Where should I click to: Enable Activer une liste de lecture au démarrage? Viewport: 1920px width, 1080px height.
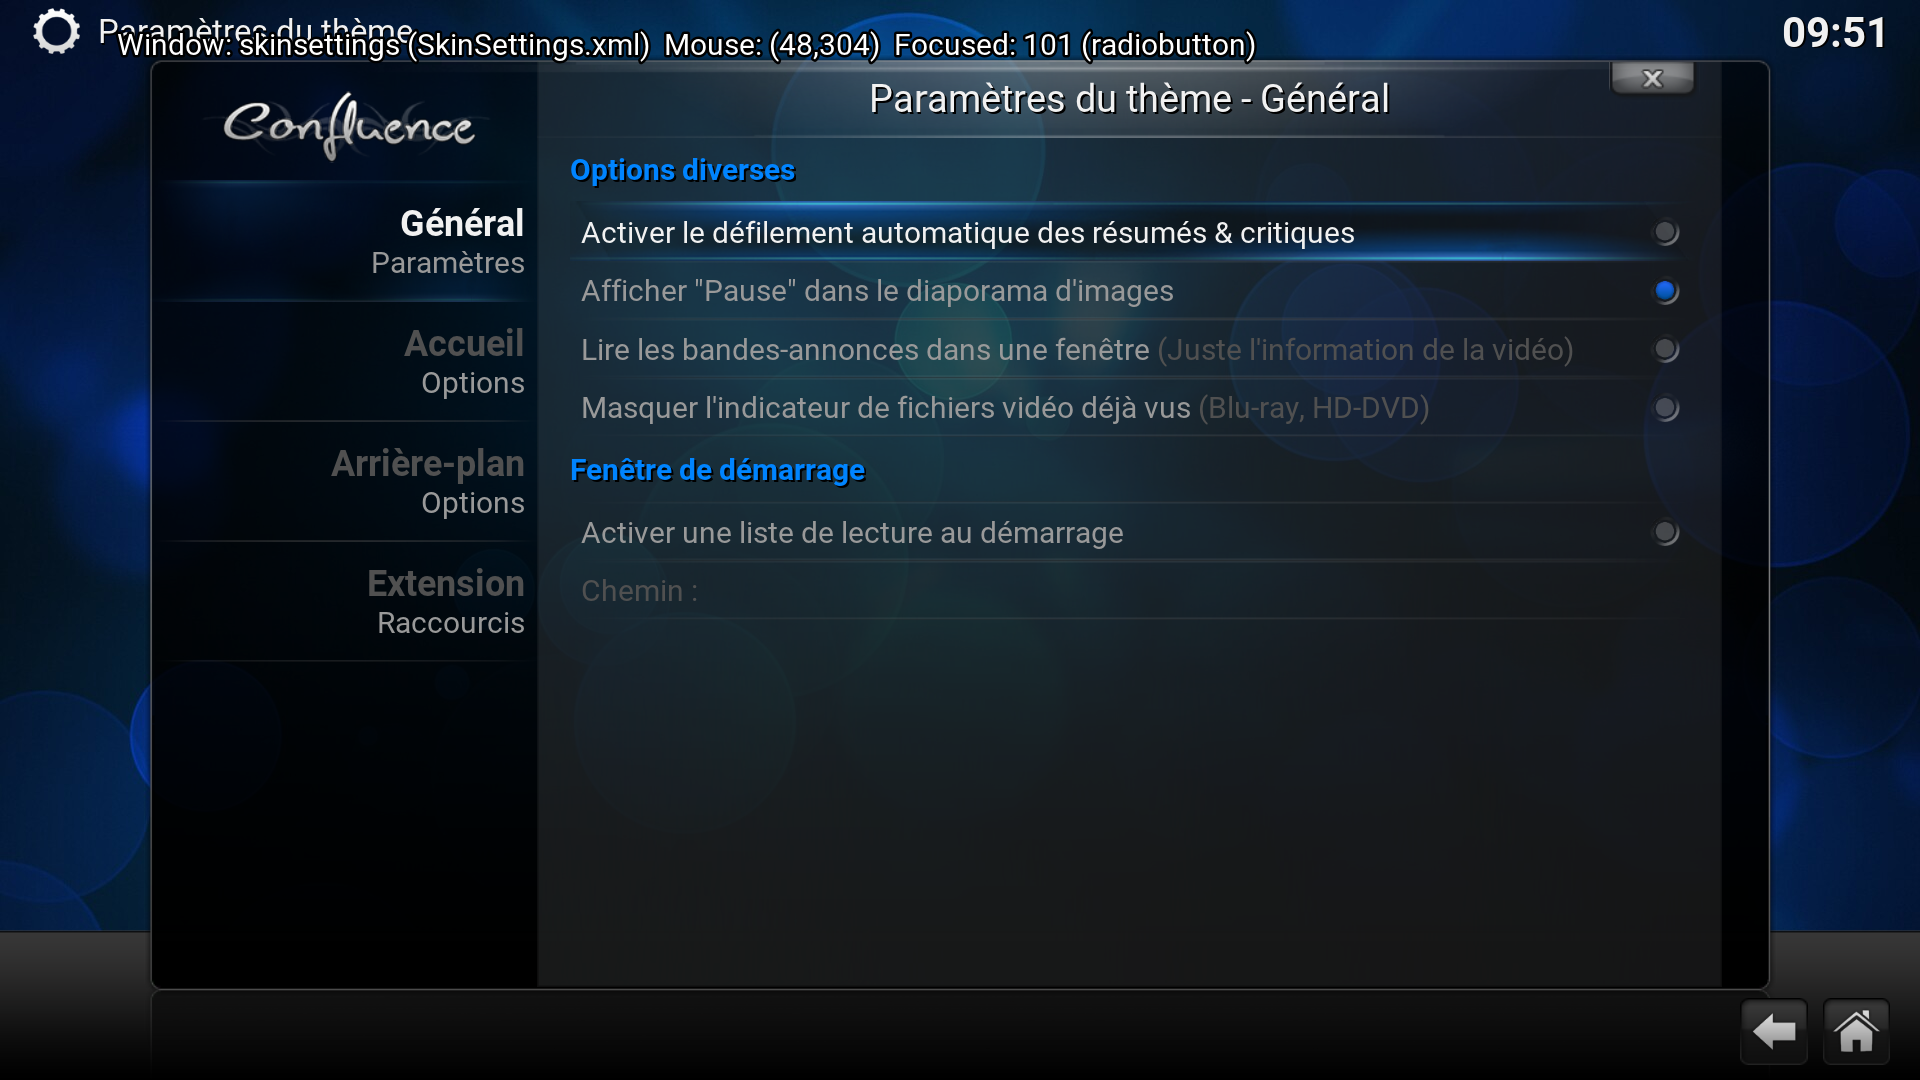pos(1665,533)
